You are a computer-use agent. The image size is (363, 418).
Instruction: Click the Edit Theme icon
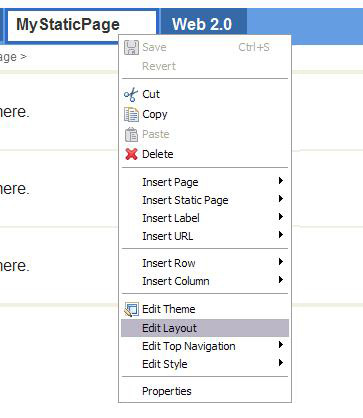point(131,309)
